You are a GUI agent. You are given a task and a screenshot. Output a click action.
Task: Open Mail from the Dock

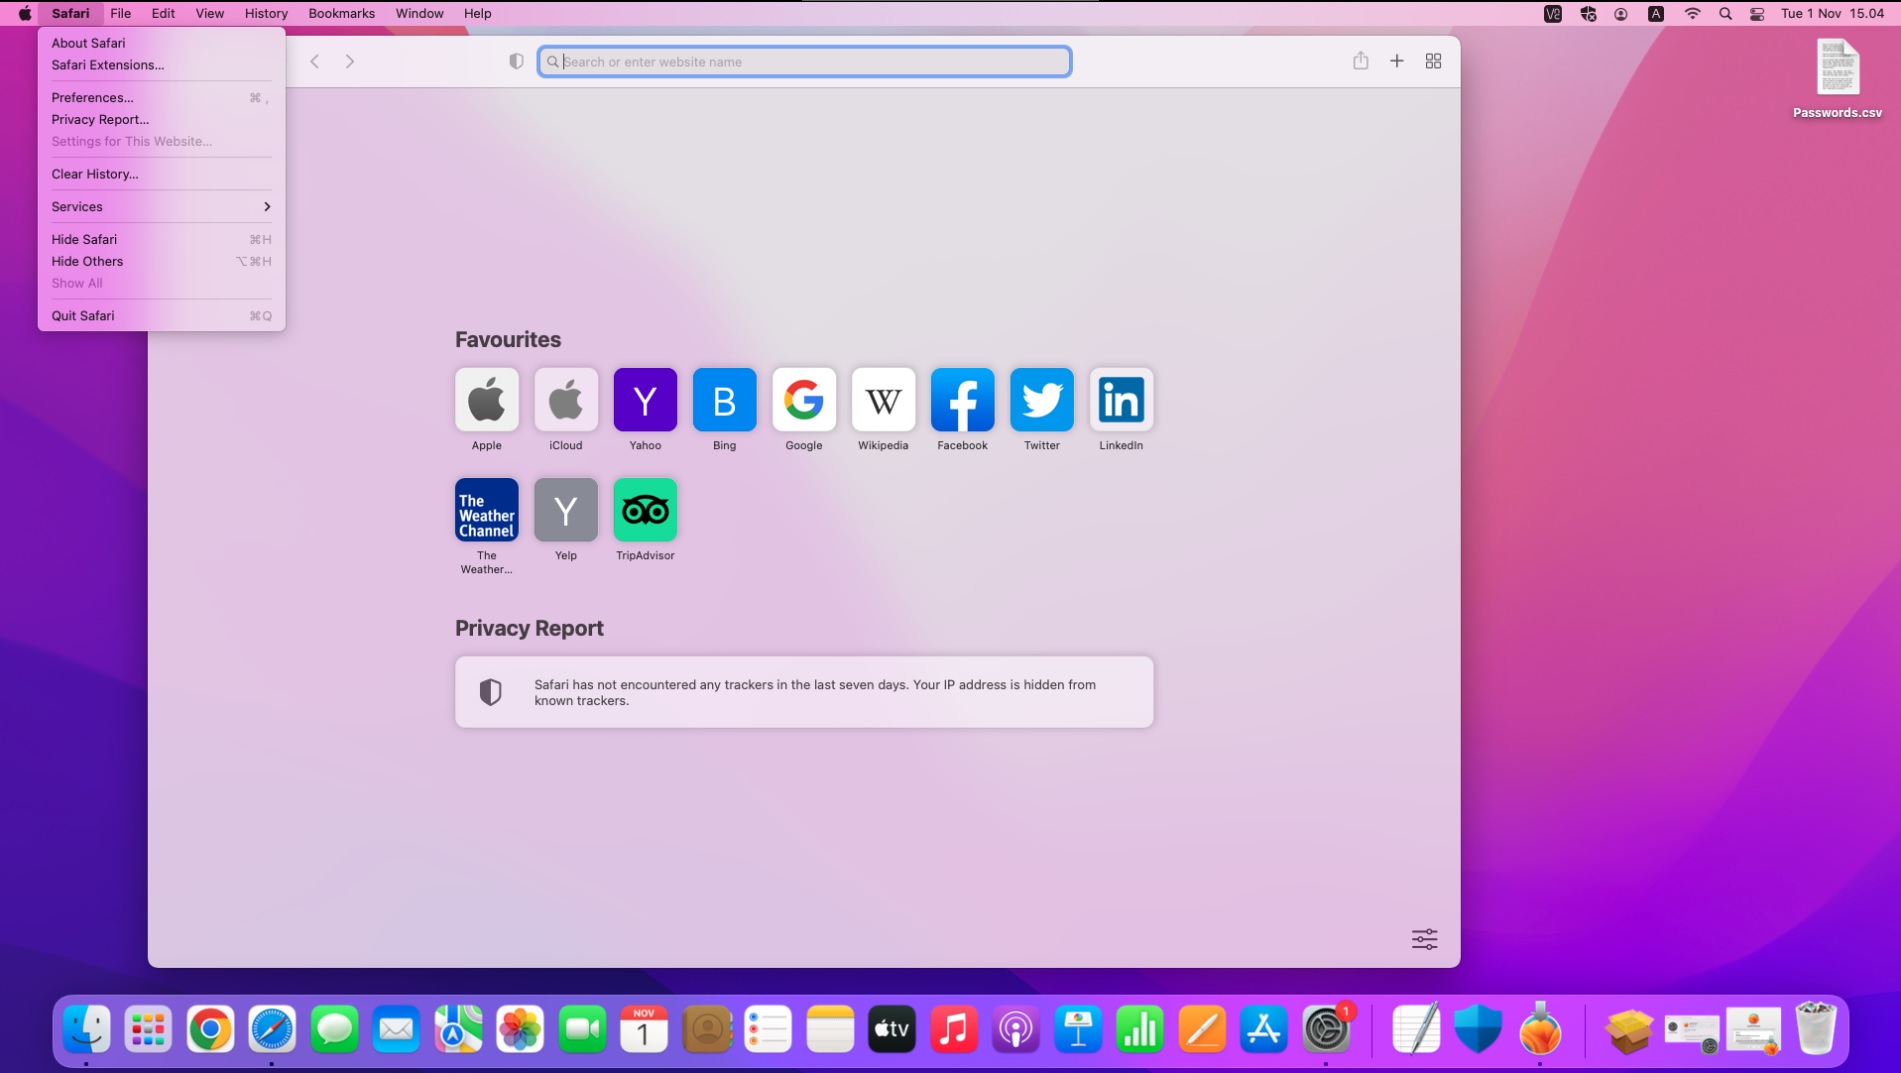[397, 1030]
